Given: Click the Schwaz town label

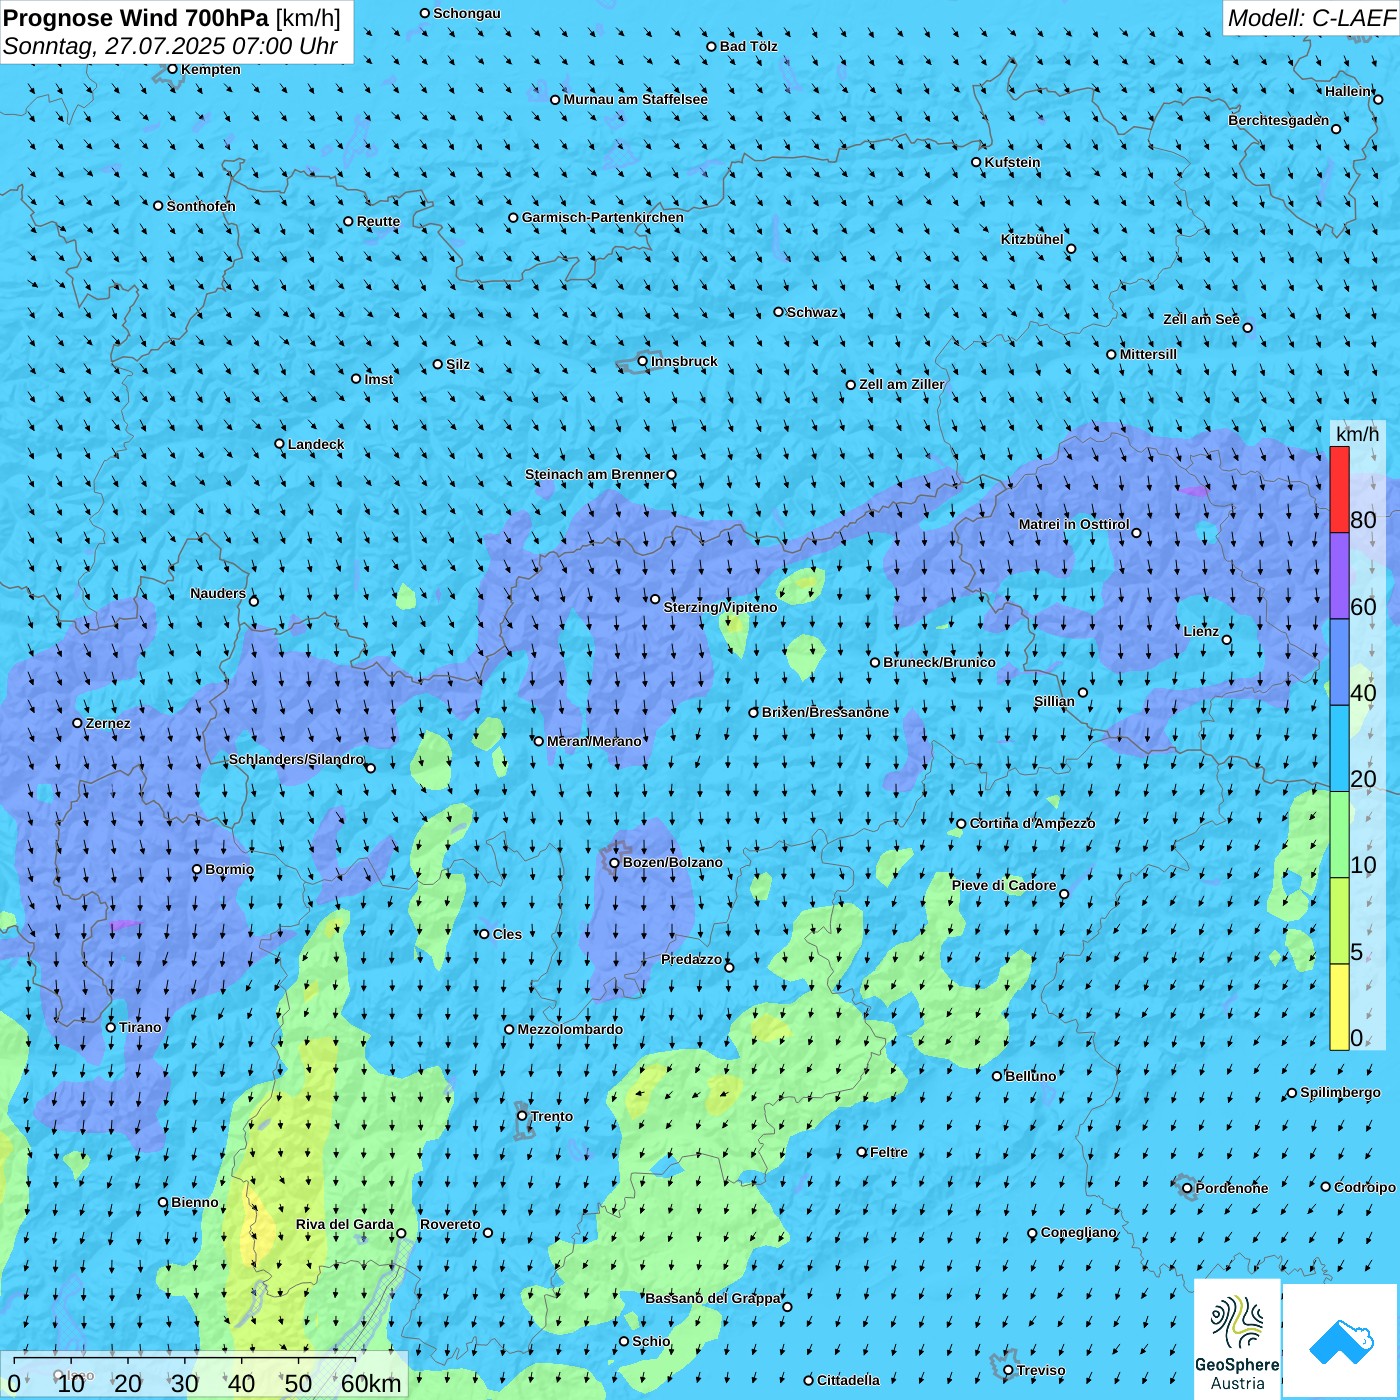Looking at the screenshot, I should point(812,312).
